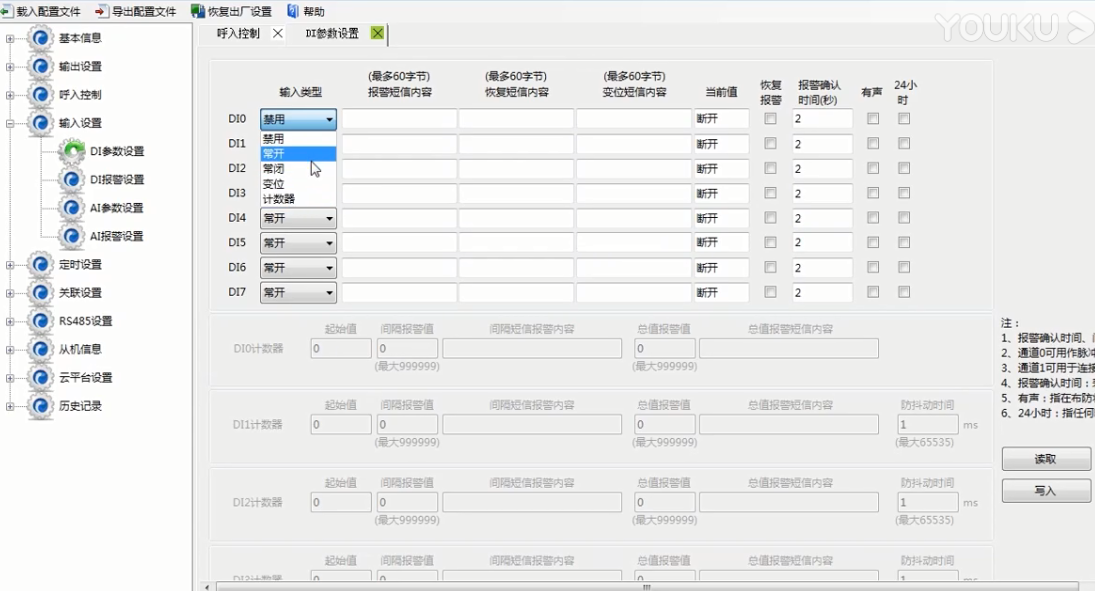
Task: Click the DI0 报警短信内容 input field
Action: [x=399, y=119]
